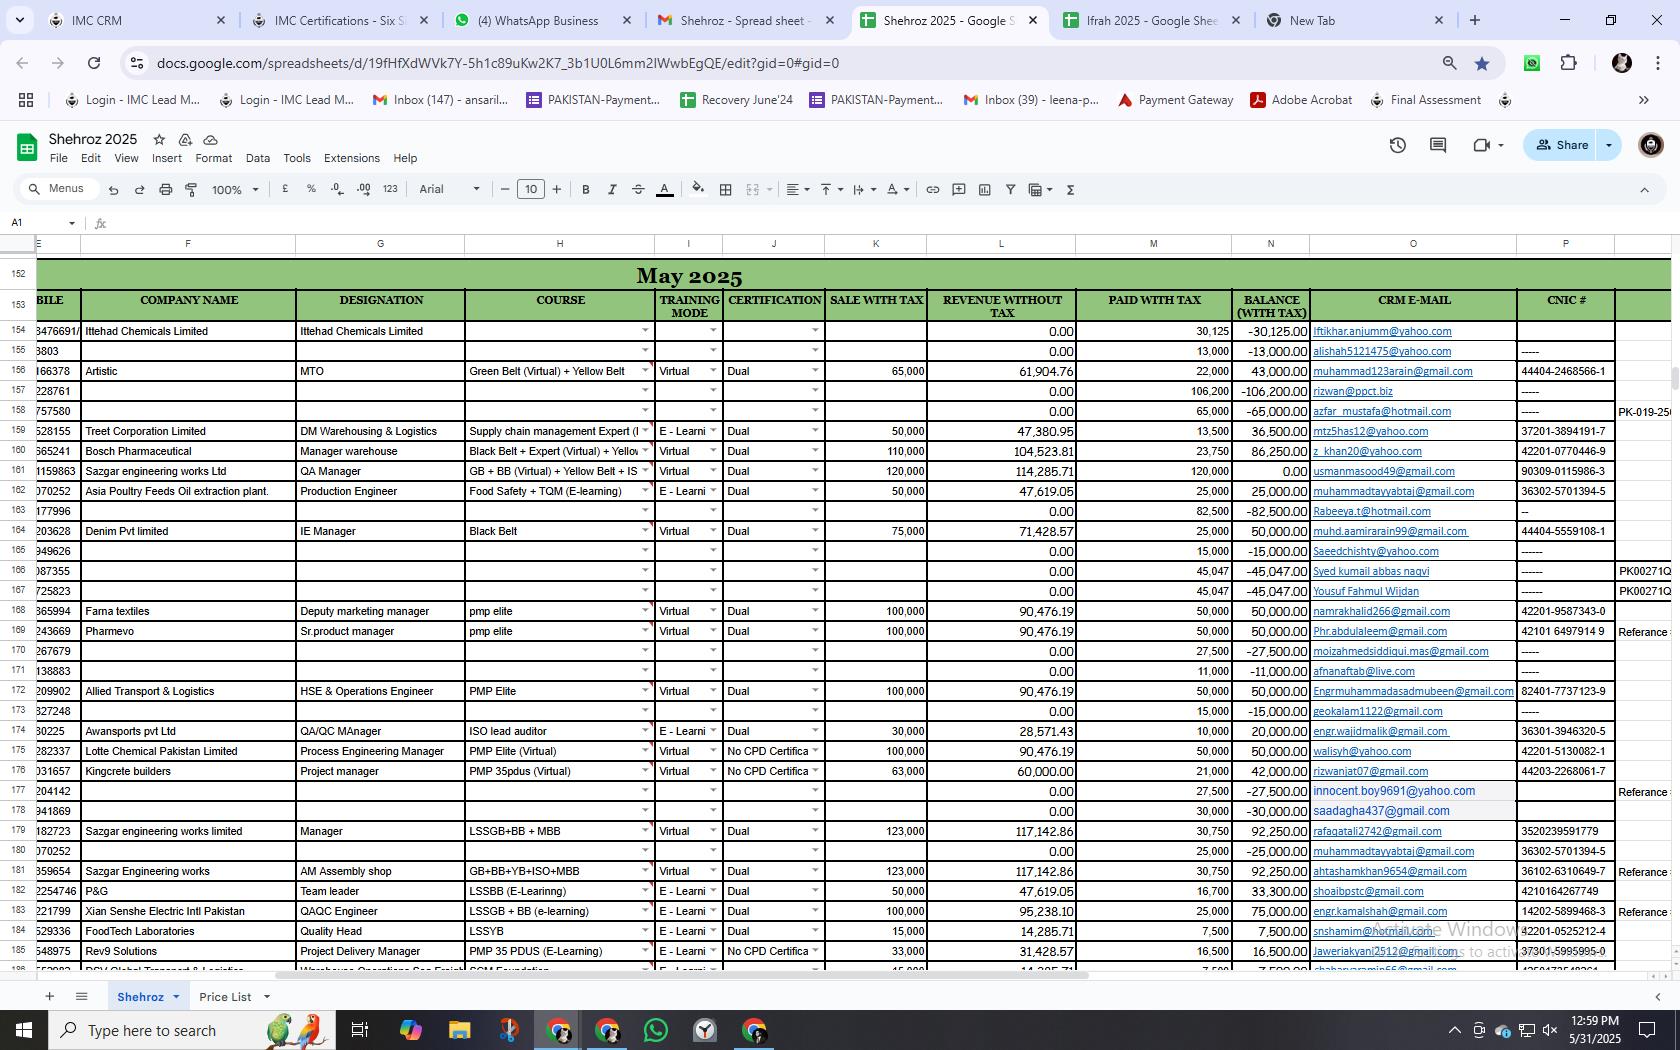Open the File menu
The image size is (1680, 1050).
tap(59, 158)
